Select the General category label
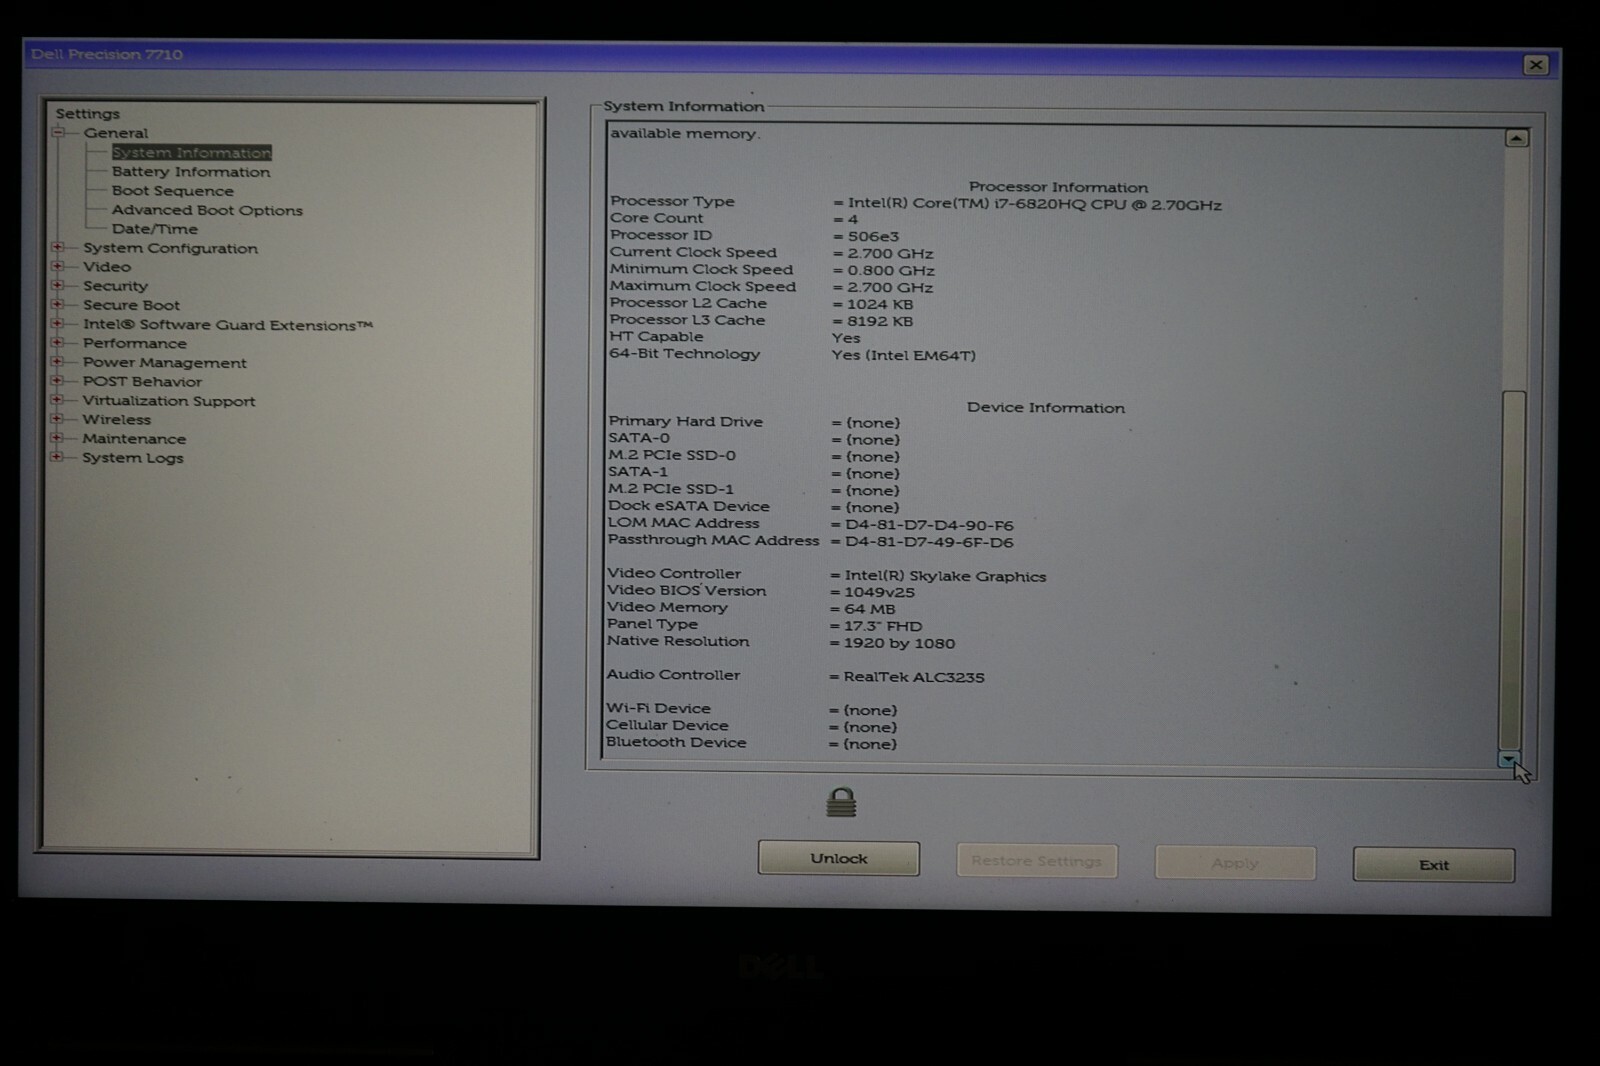 (x=115, y=133)
